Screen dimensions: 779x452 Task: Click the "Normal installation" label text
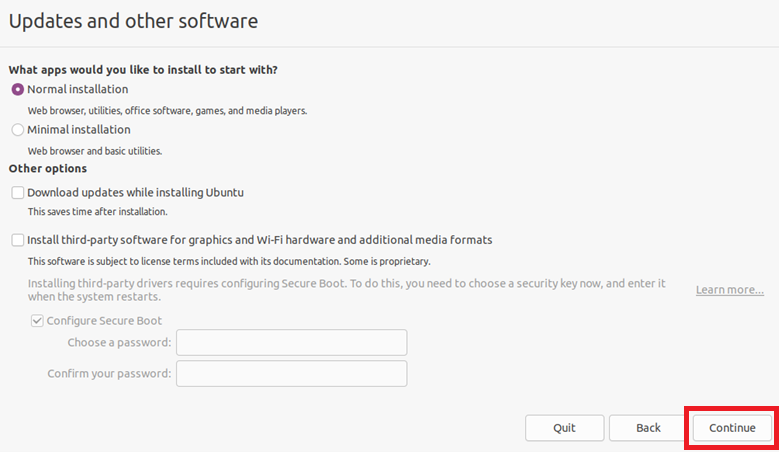tap(77, 89)
